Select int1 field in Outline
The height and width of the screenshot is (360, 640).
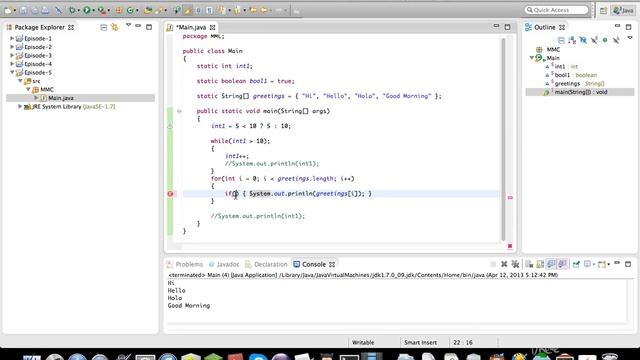[x=562, y=67]
